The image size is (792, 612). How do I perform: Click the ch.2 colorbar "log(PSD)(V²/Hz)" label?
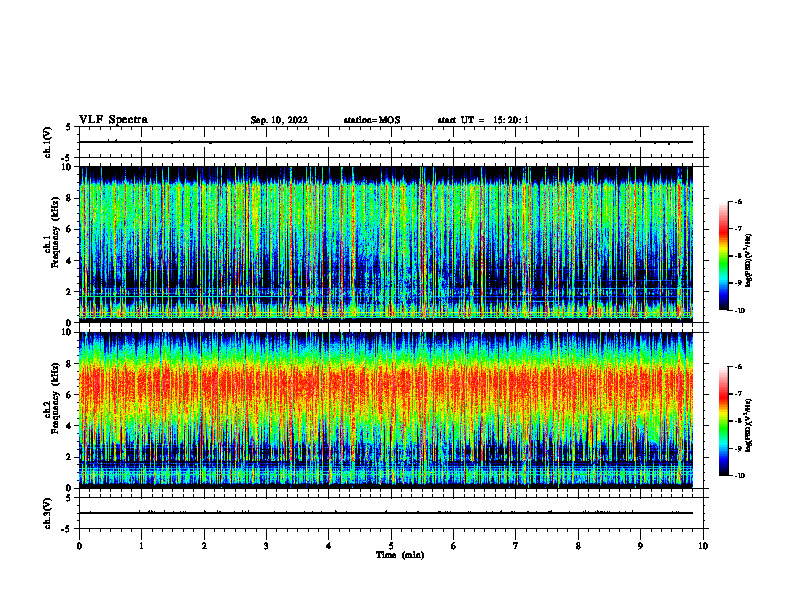(x=749, y=425)
